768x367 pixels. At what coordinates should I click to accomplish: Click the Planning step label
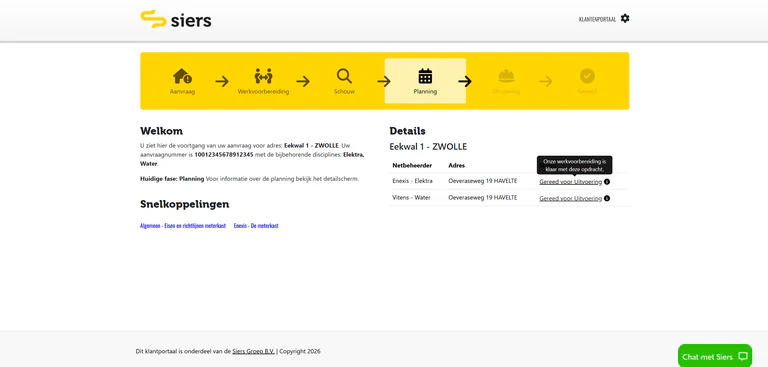[425, 92]
